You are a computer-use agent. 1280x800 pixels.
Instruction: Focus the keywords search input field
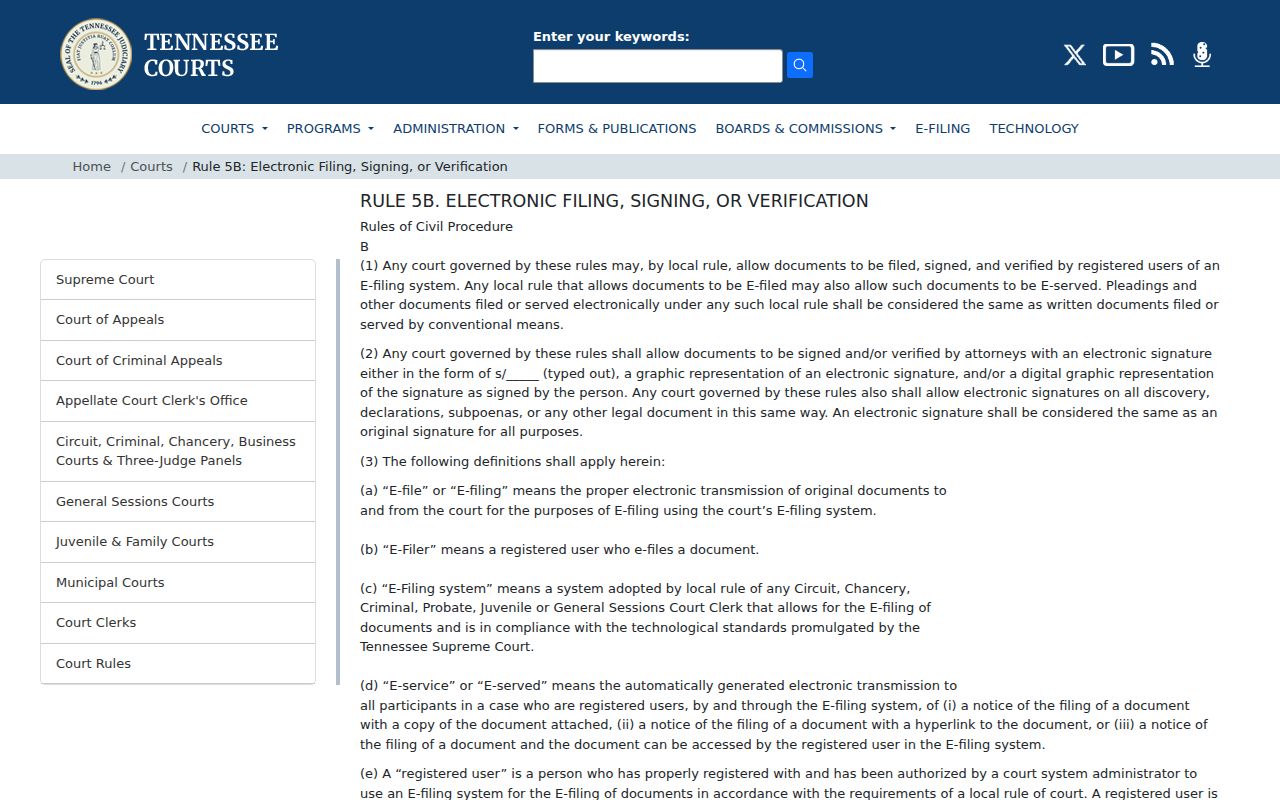pyautogui.click(x=658, y=66)
